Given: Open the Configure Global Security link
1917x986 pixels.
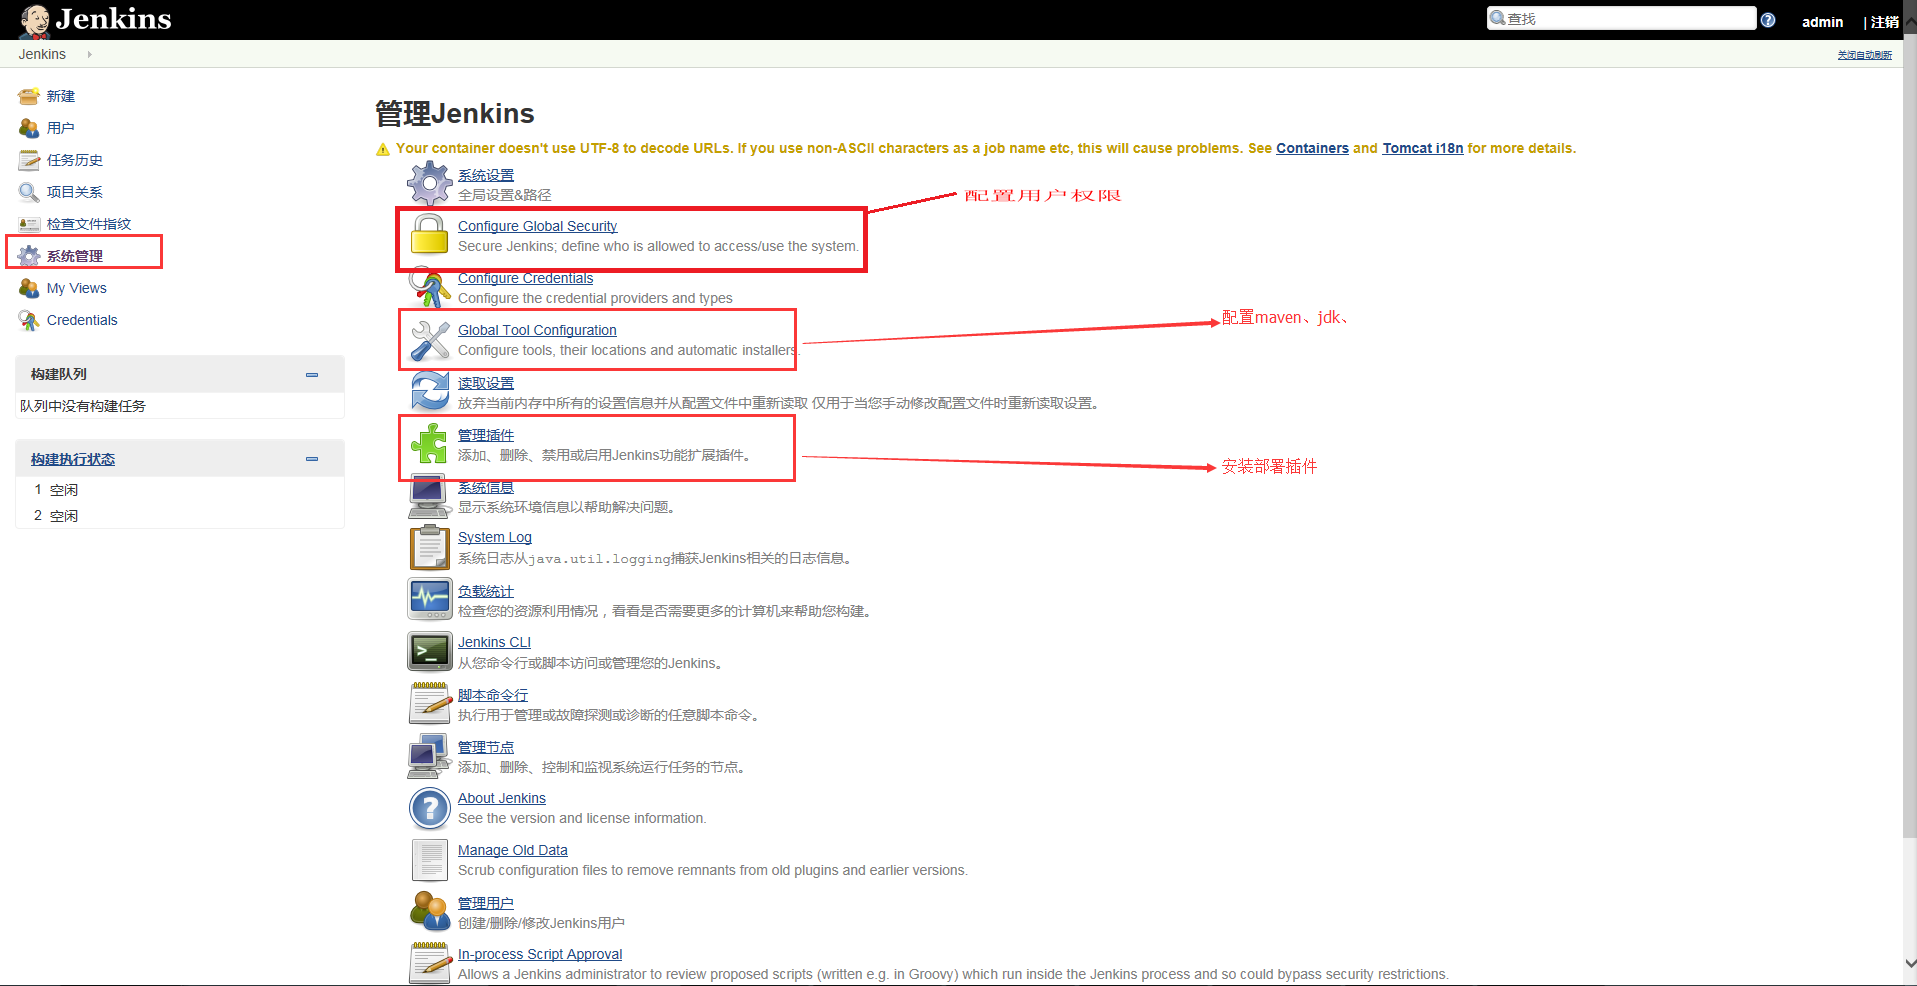Looking at the screenshot, I should point(537,226).
